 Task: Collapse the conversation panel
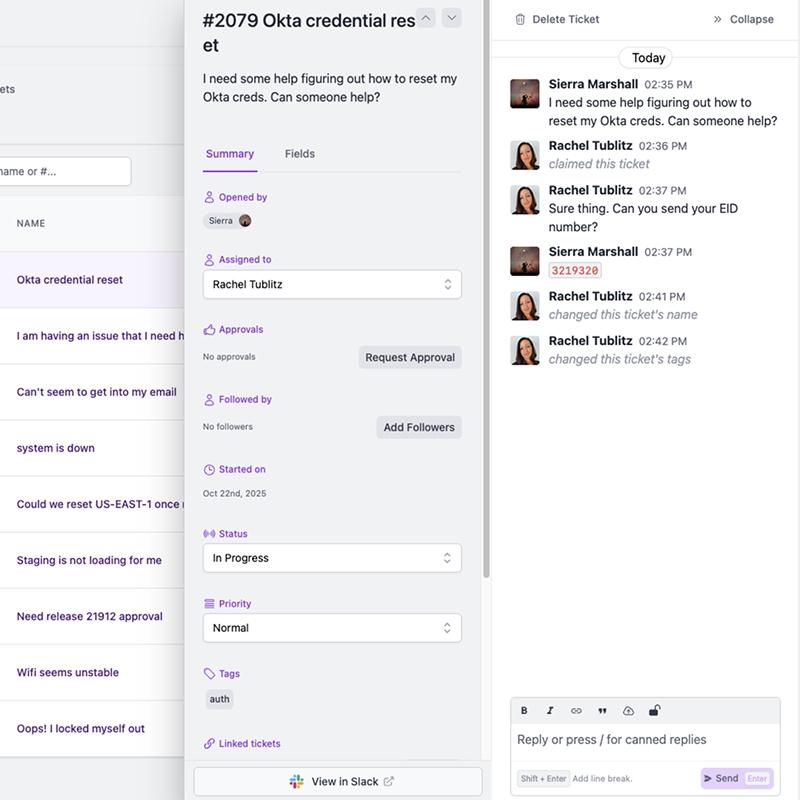click(x=743, y=19)
